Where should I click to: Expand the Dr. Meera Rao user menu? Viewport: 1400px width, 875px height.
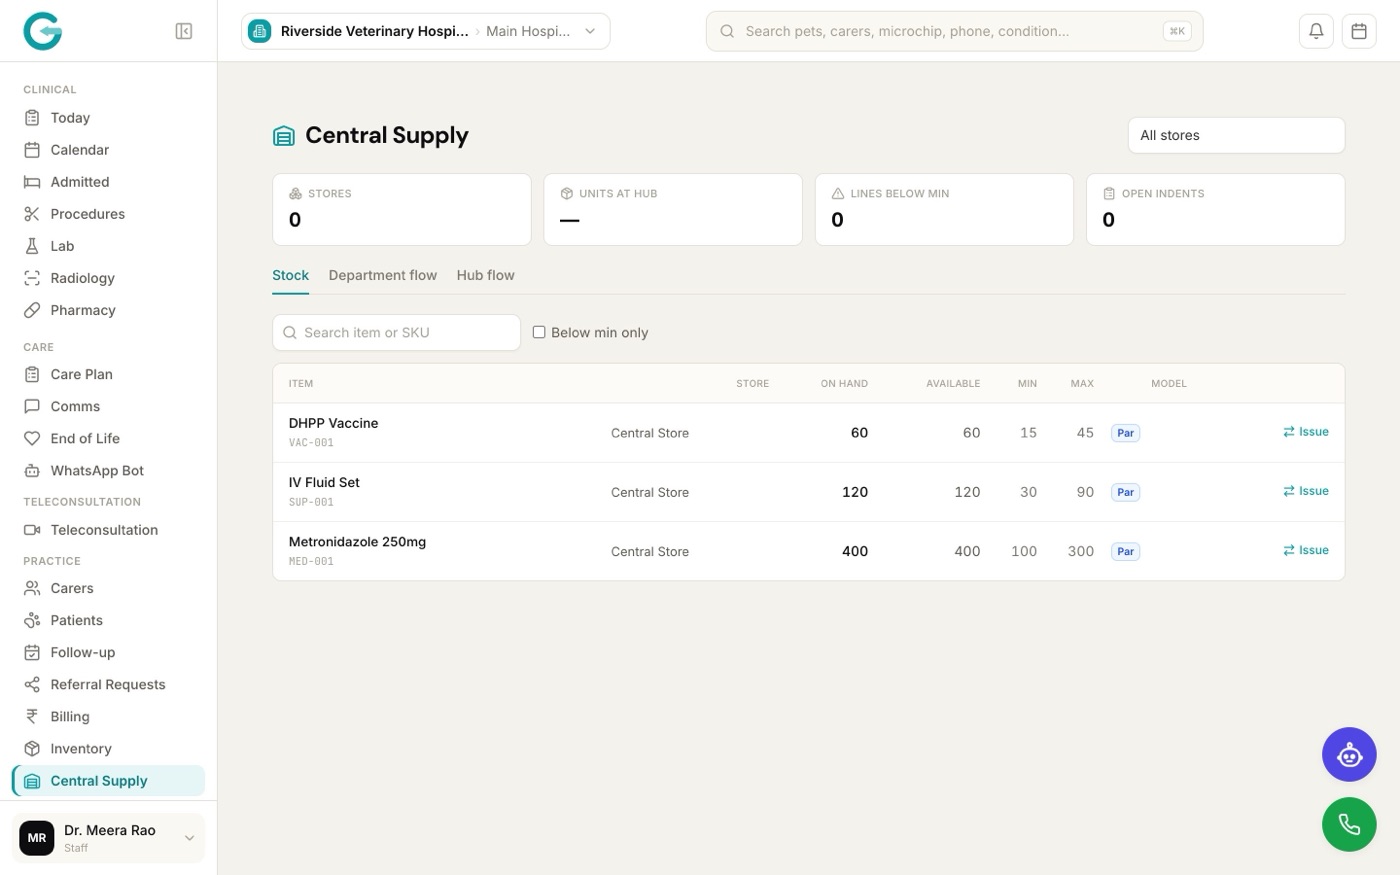(108, 838)
